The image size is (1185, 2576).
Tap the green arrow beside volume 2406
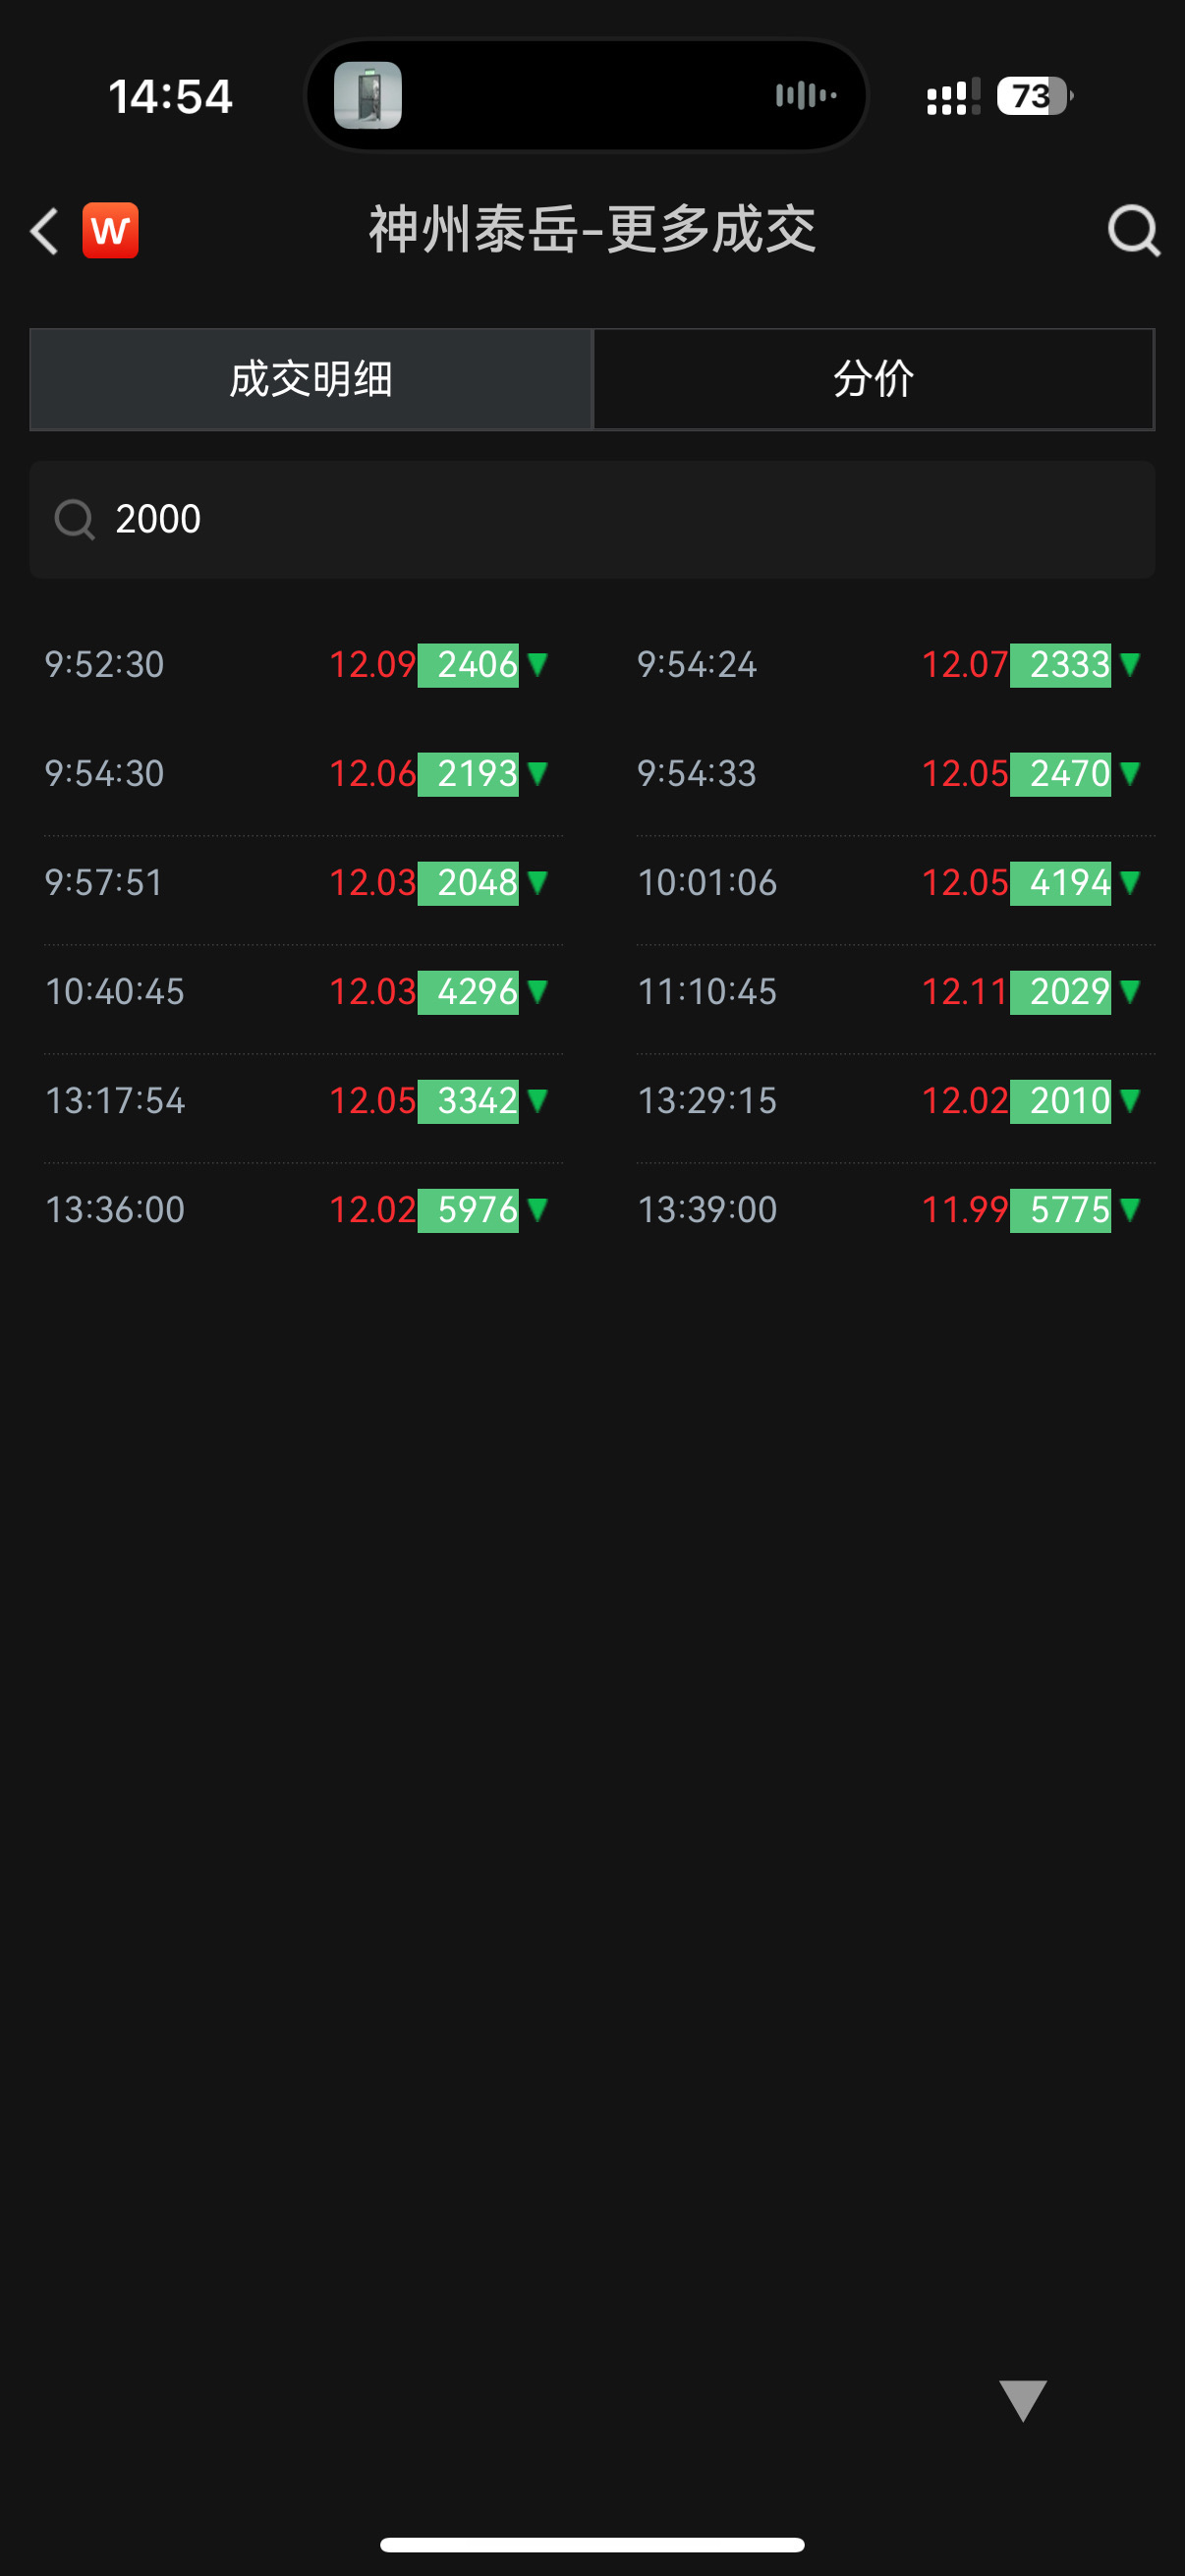coord(538,665)
